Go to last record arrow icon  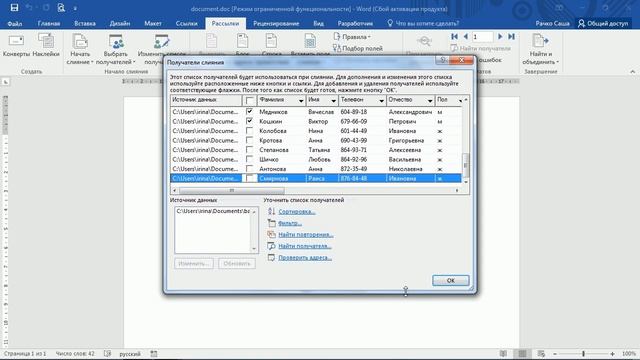[x=511, y=37]
